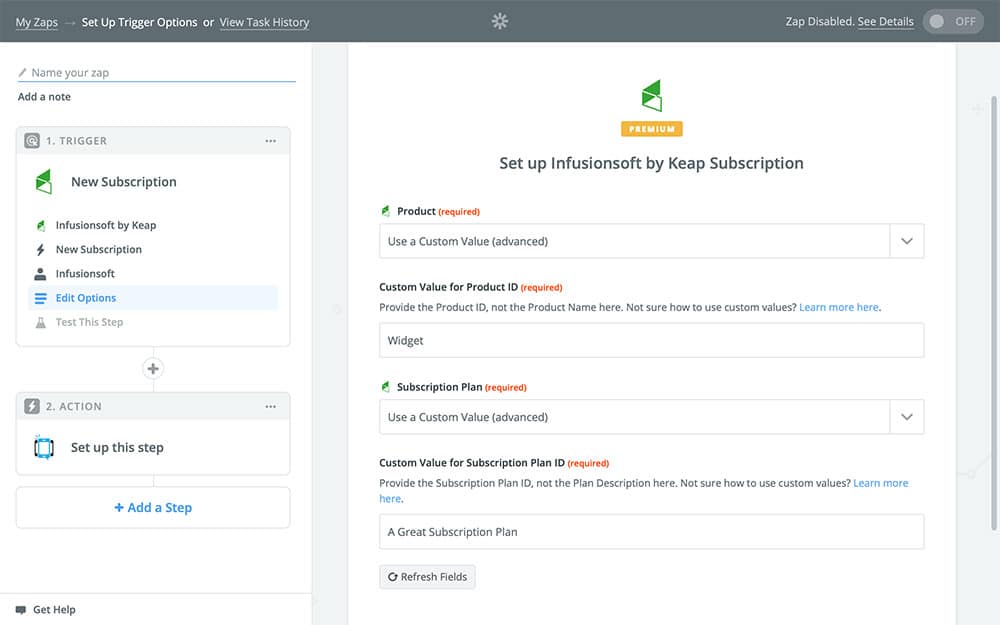Click the action step lightning icon
The image size is (1000, 625).
click(x=32, y=407)
